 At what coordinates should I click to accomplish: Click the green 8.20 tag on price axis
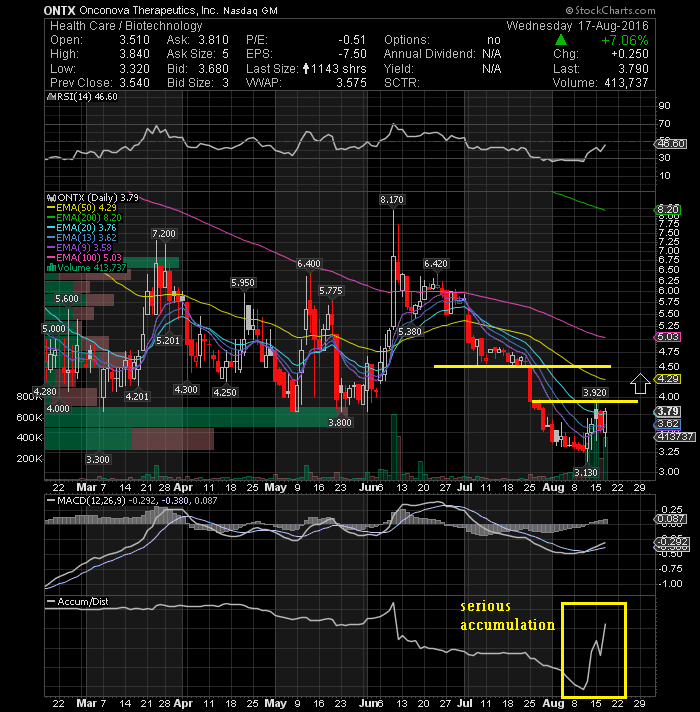coord(668,210)
